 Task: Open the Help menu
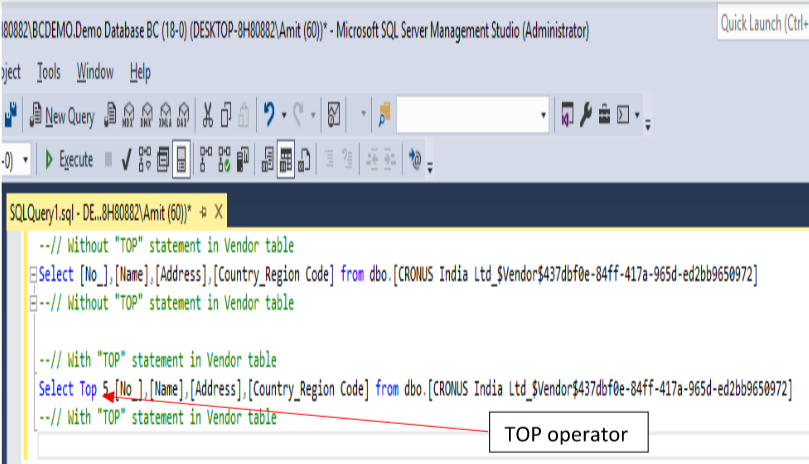coord(140,72)
